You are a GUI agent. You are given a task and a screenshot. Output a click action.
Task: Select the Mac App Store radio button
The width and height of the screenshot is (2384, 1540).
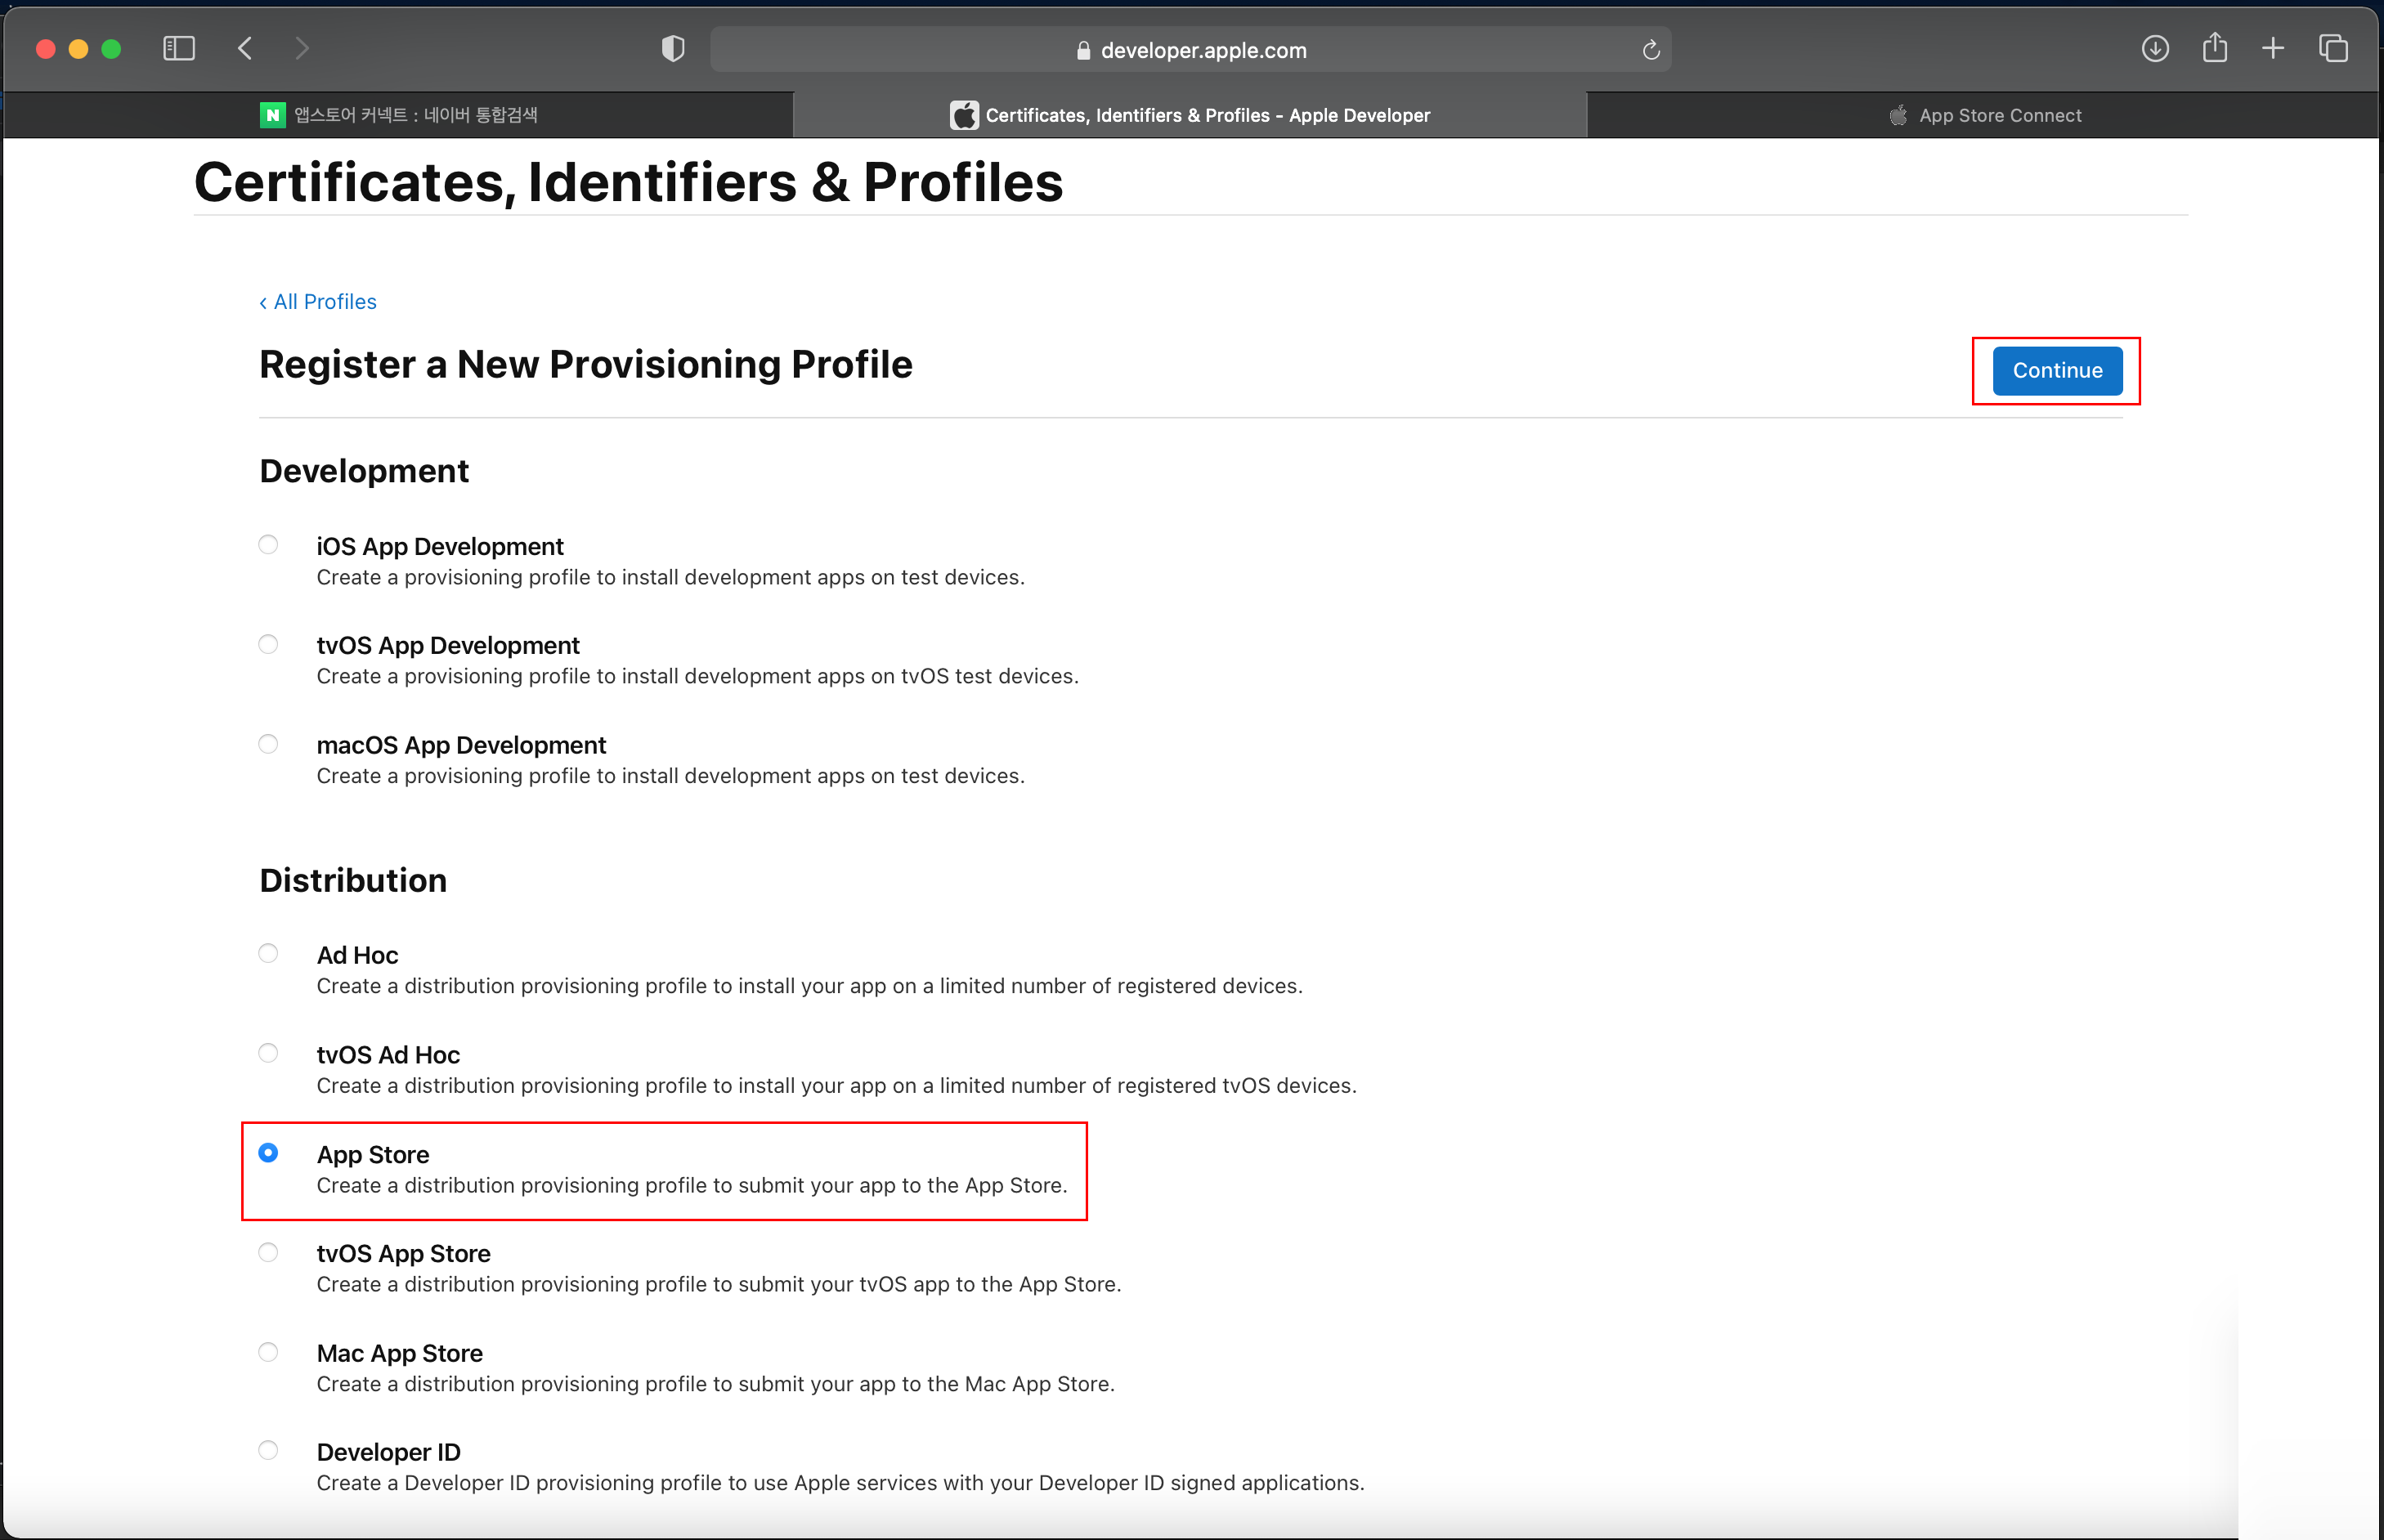point(268,1352)
